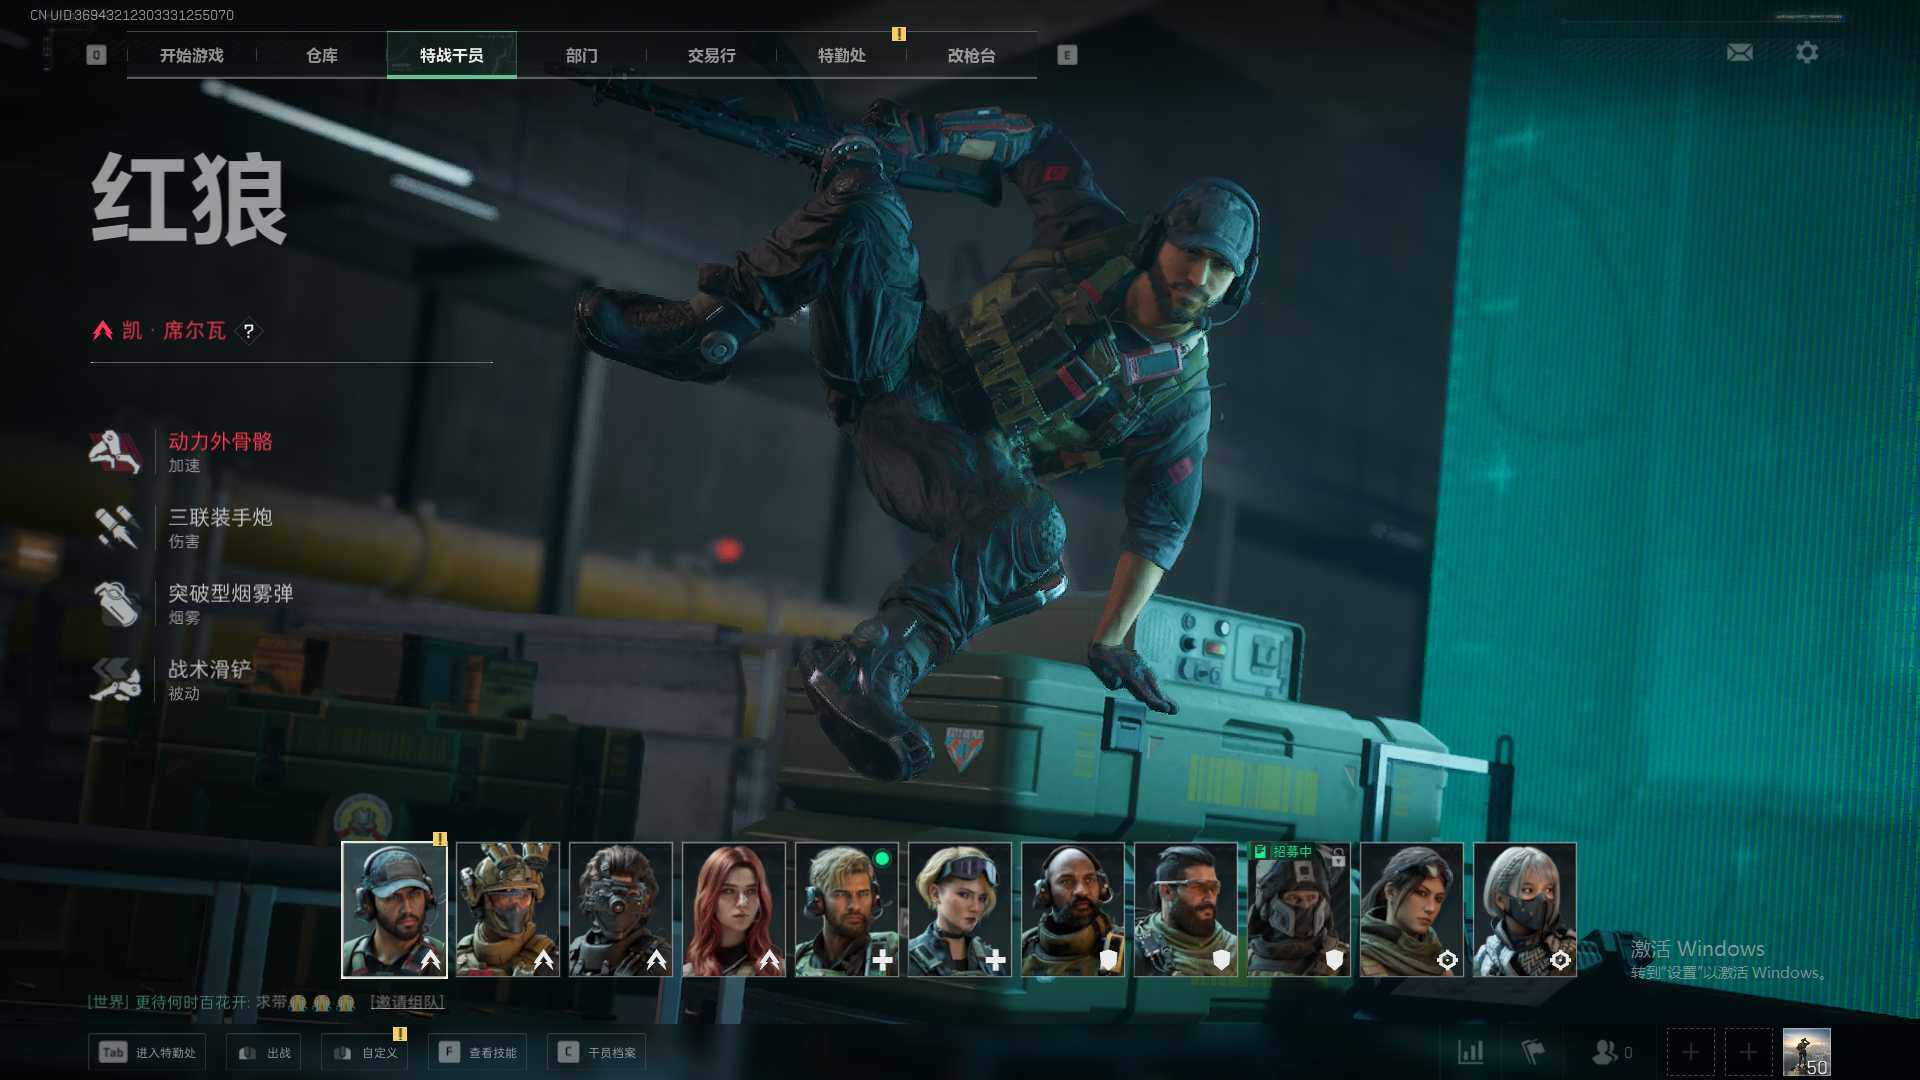Click the 邀请组队 link in chat
Screen dimensions: 1920x1080
coord(407,1002)
